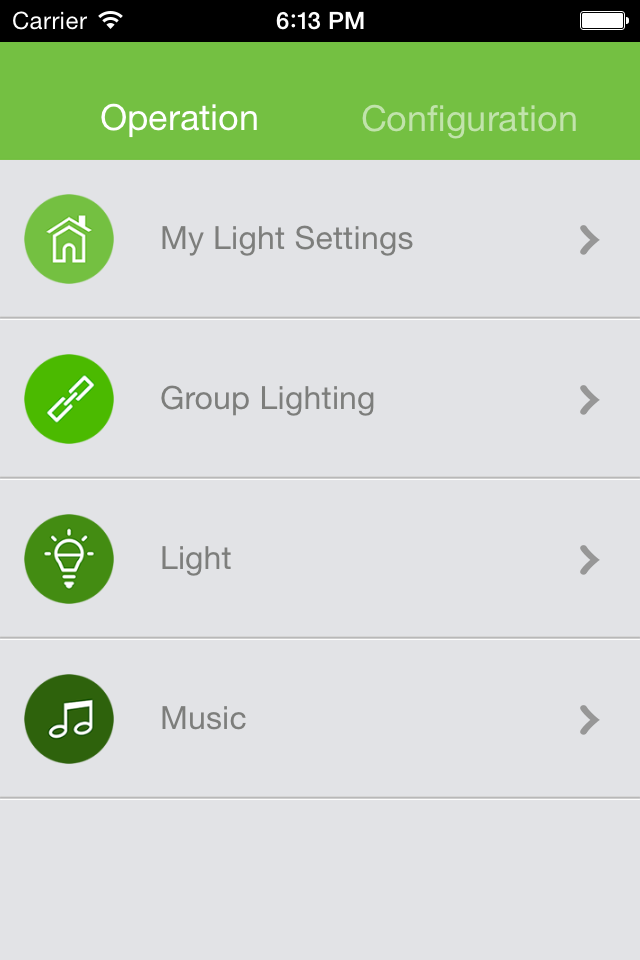The width and height of the screenshot is (640, 960).
Task: Switch to the Configuration tab
Action: (x=469, y=119)
